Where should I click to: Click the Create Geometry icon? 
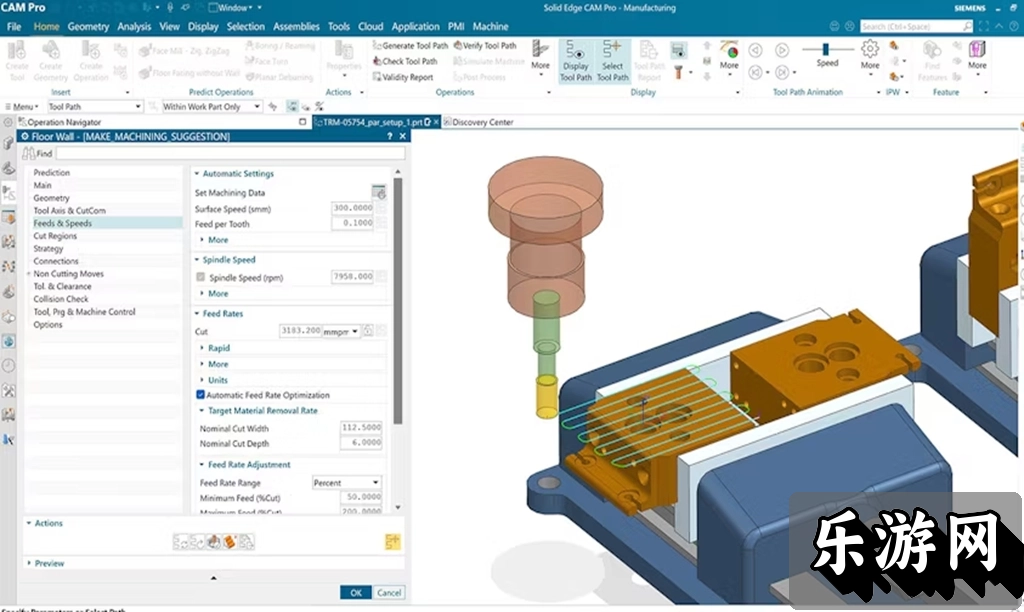pos(50,50)
